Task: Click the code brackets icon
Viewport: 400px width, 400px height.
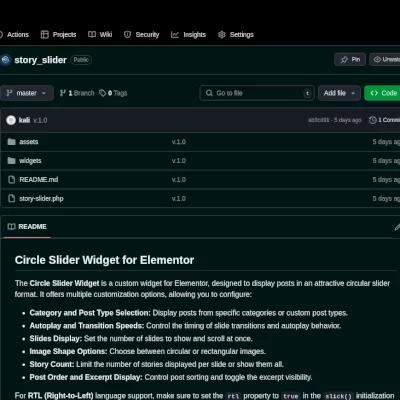Action: pos(374,93)
